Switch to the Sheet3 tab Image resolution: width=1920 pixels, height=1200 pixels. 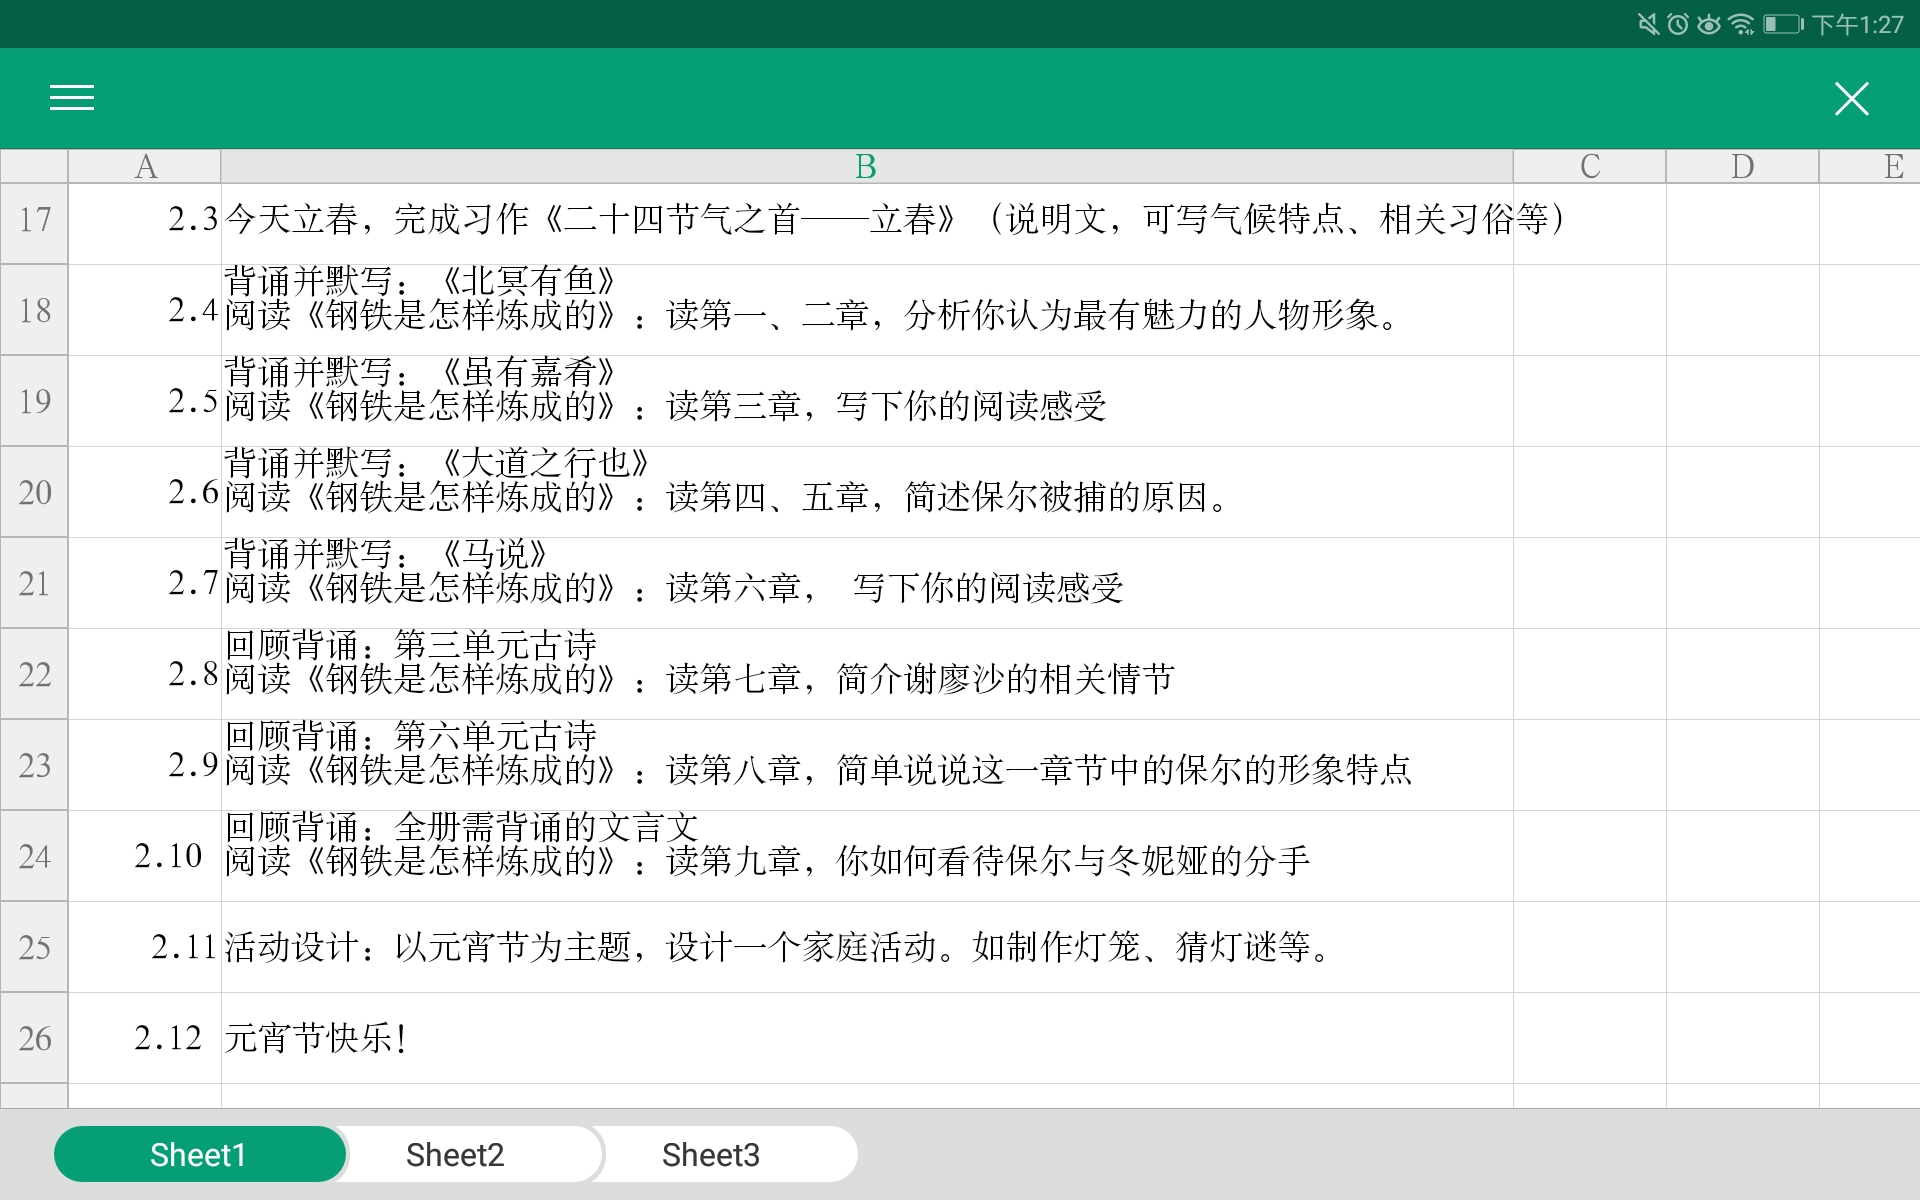[711, 1153]
